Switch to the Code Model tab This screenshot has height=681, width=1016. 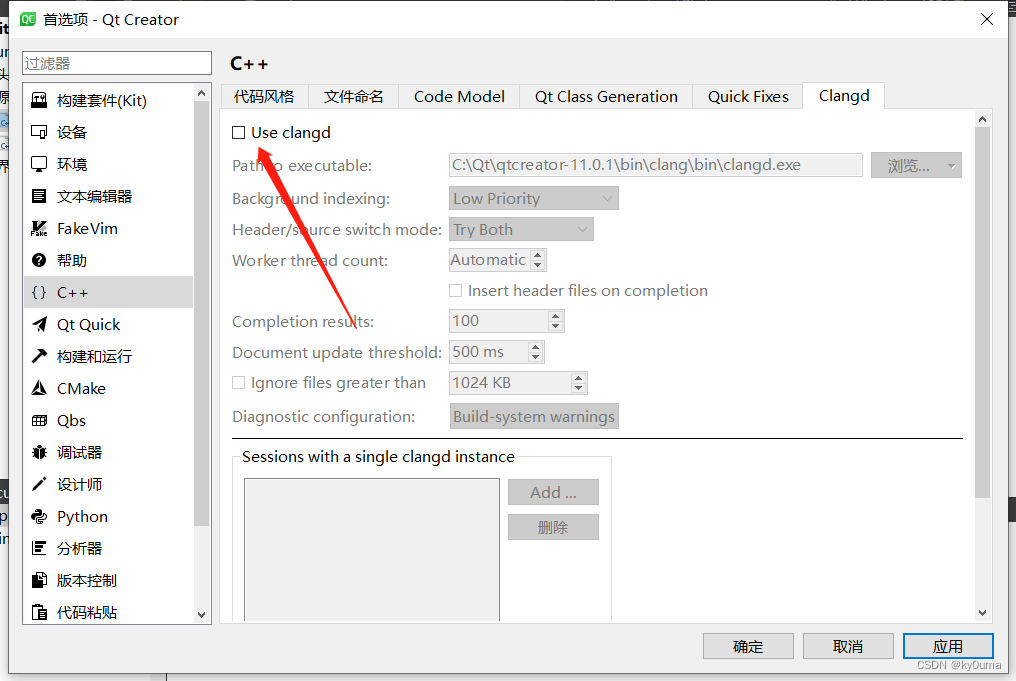coord(459,97)
